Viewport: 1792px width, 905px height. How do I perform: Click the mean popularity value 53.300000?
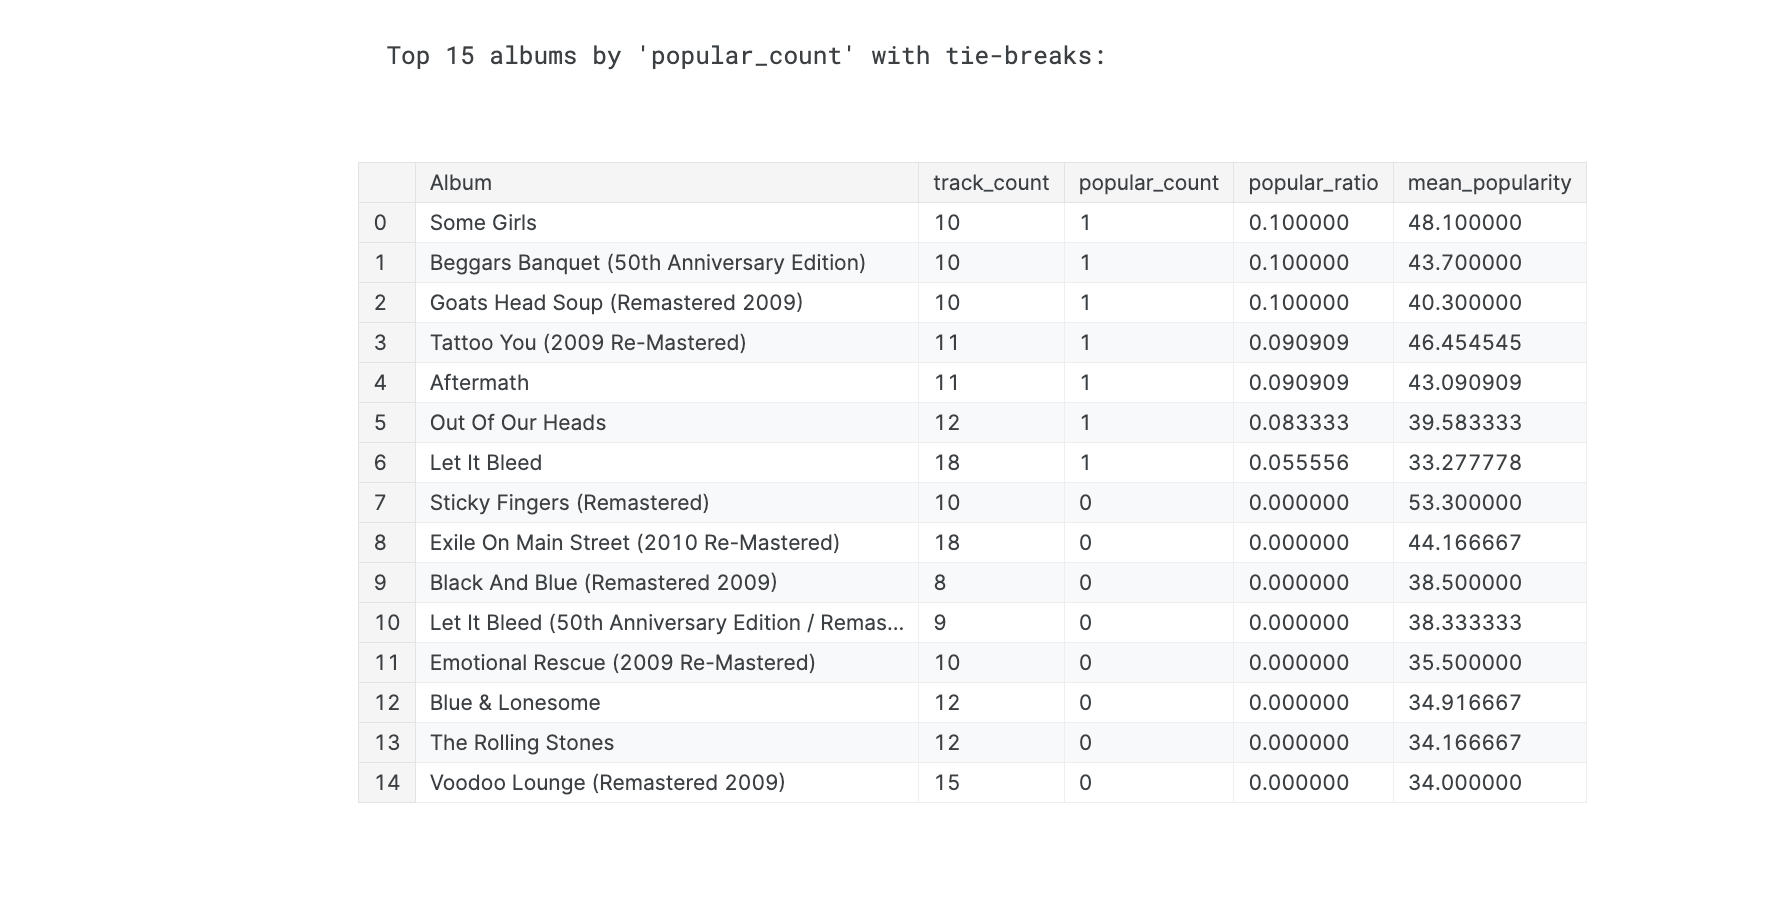1464,503
